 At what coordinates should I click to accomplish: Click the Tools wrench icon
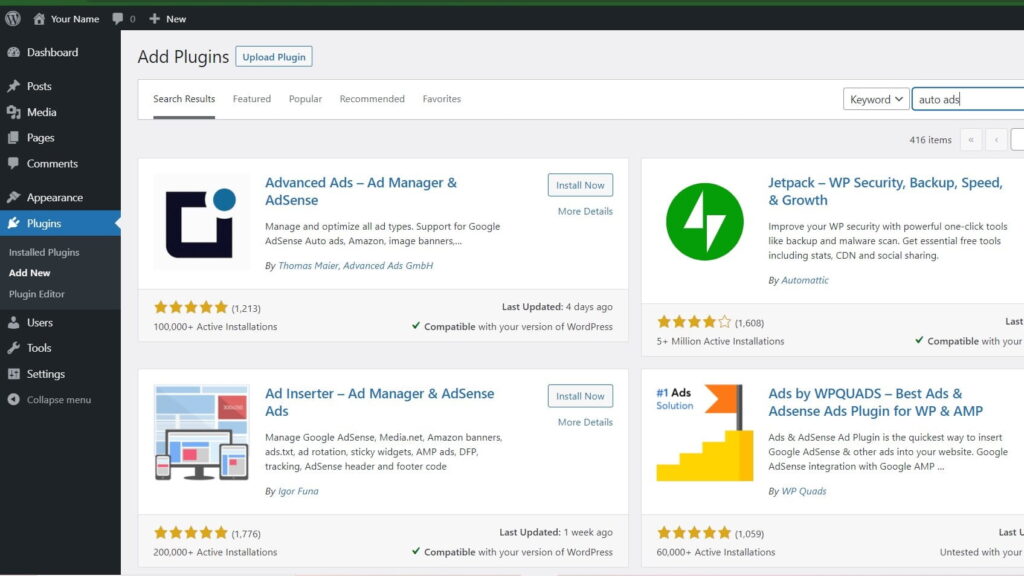(14, 348)
